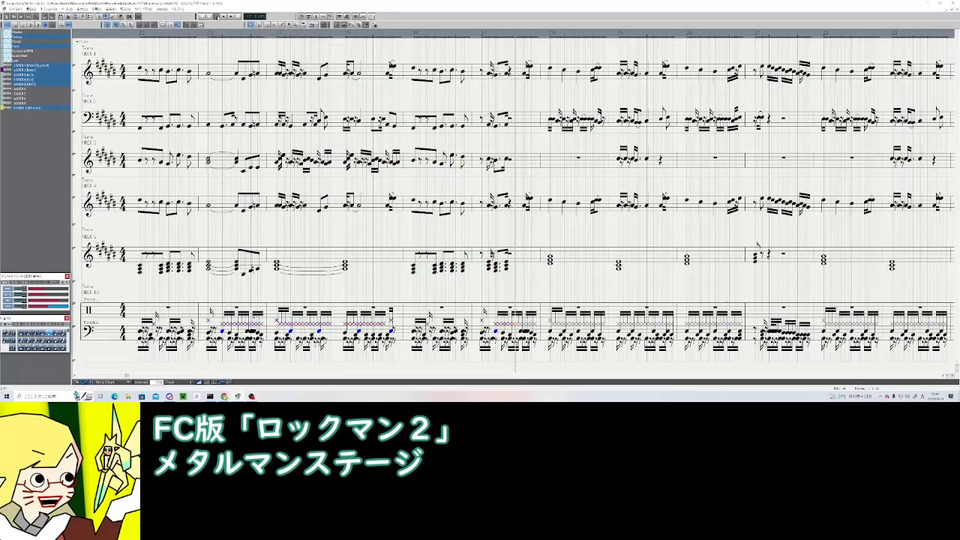Viewport: 960px width, 540px height.
Task: Click the Interval value field below the score
Action: [157, 382]
